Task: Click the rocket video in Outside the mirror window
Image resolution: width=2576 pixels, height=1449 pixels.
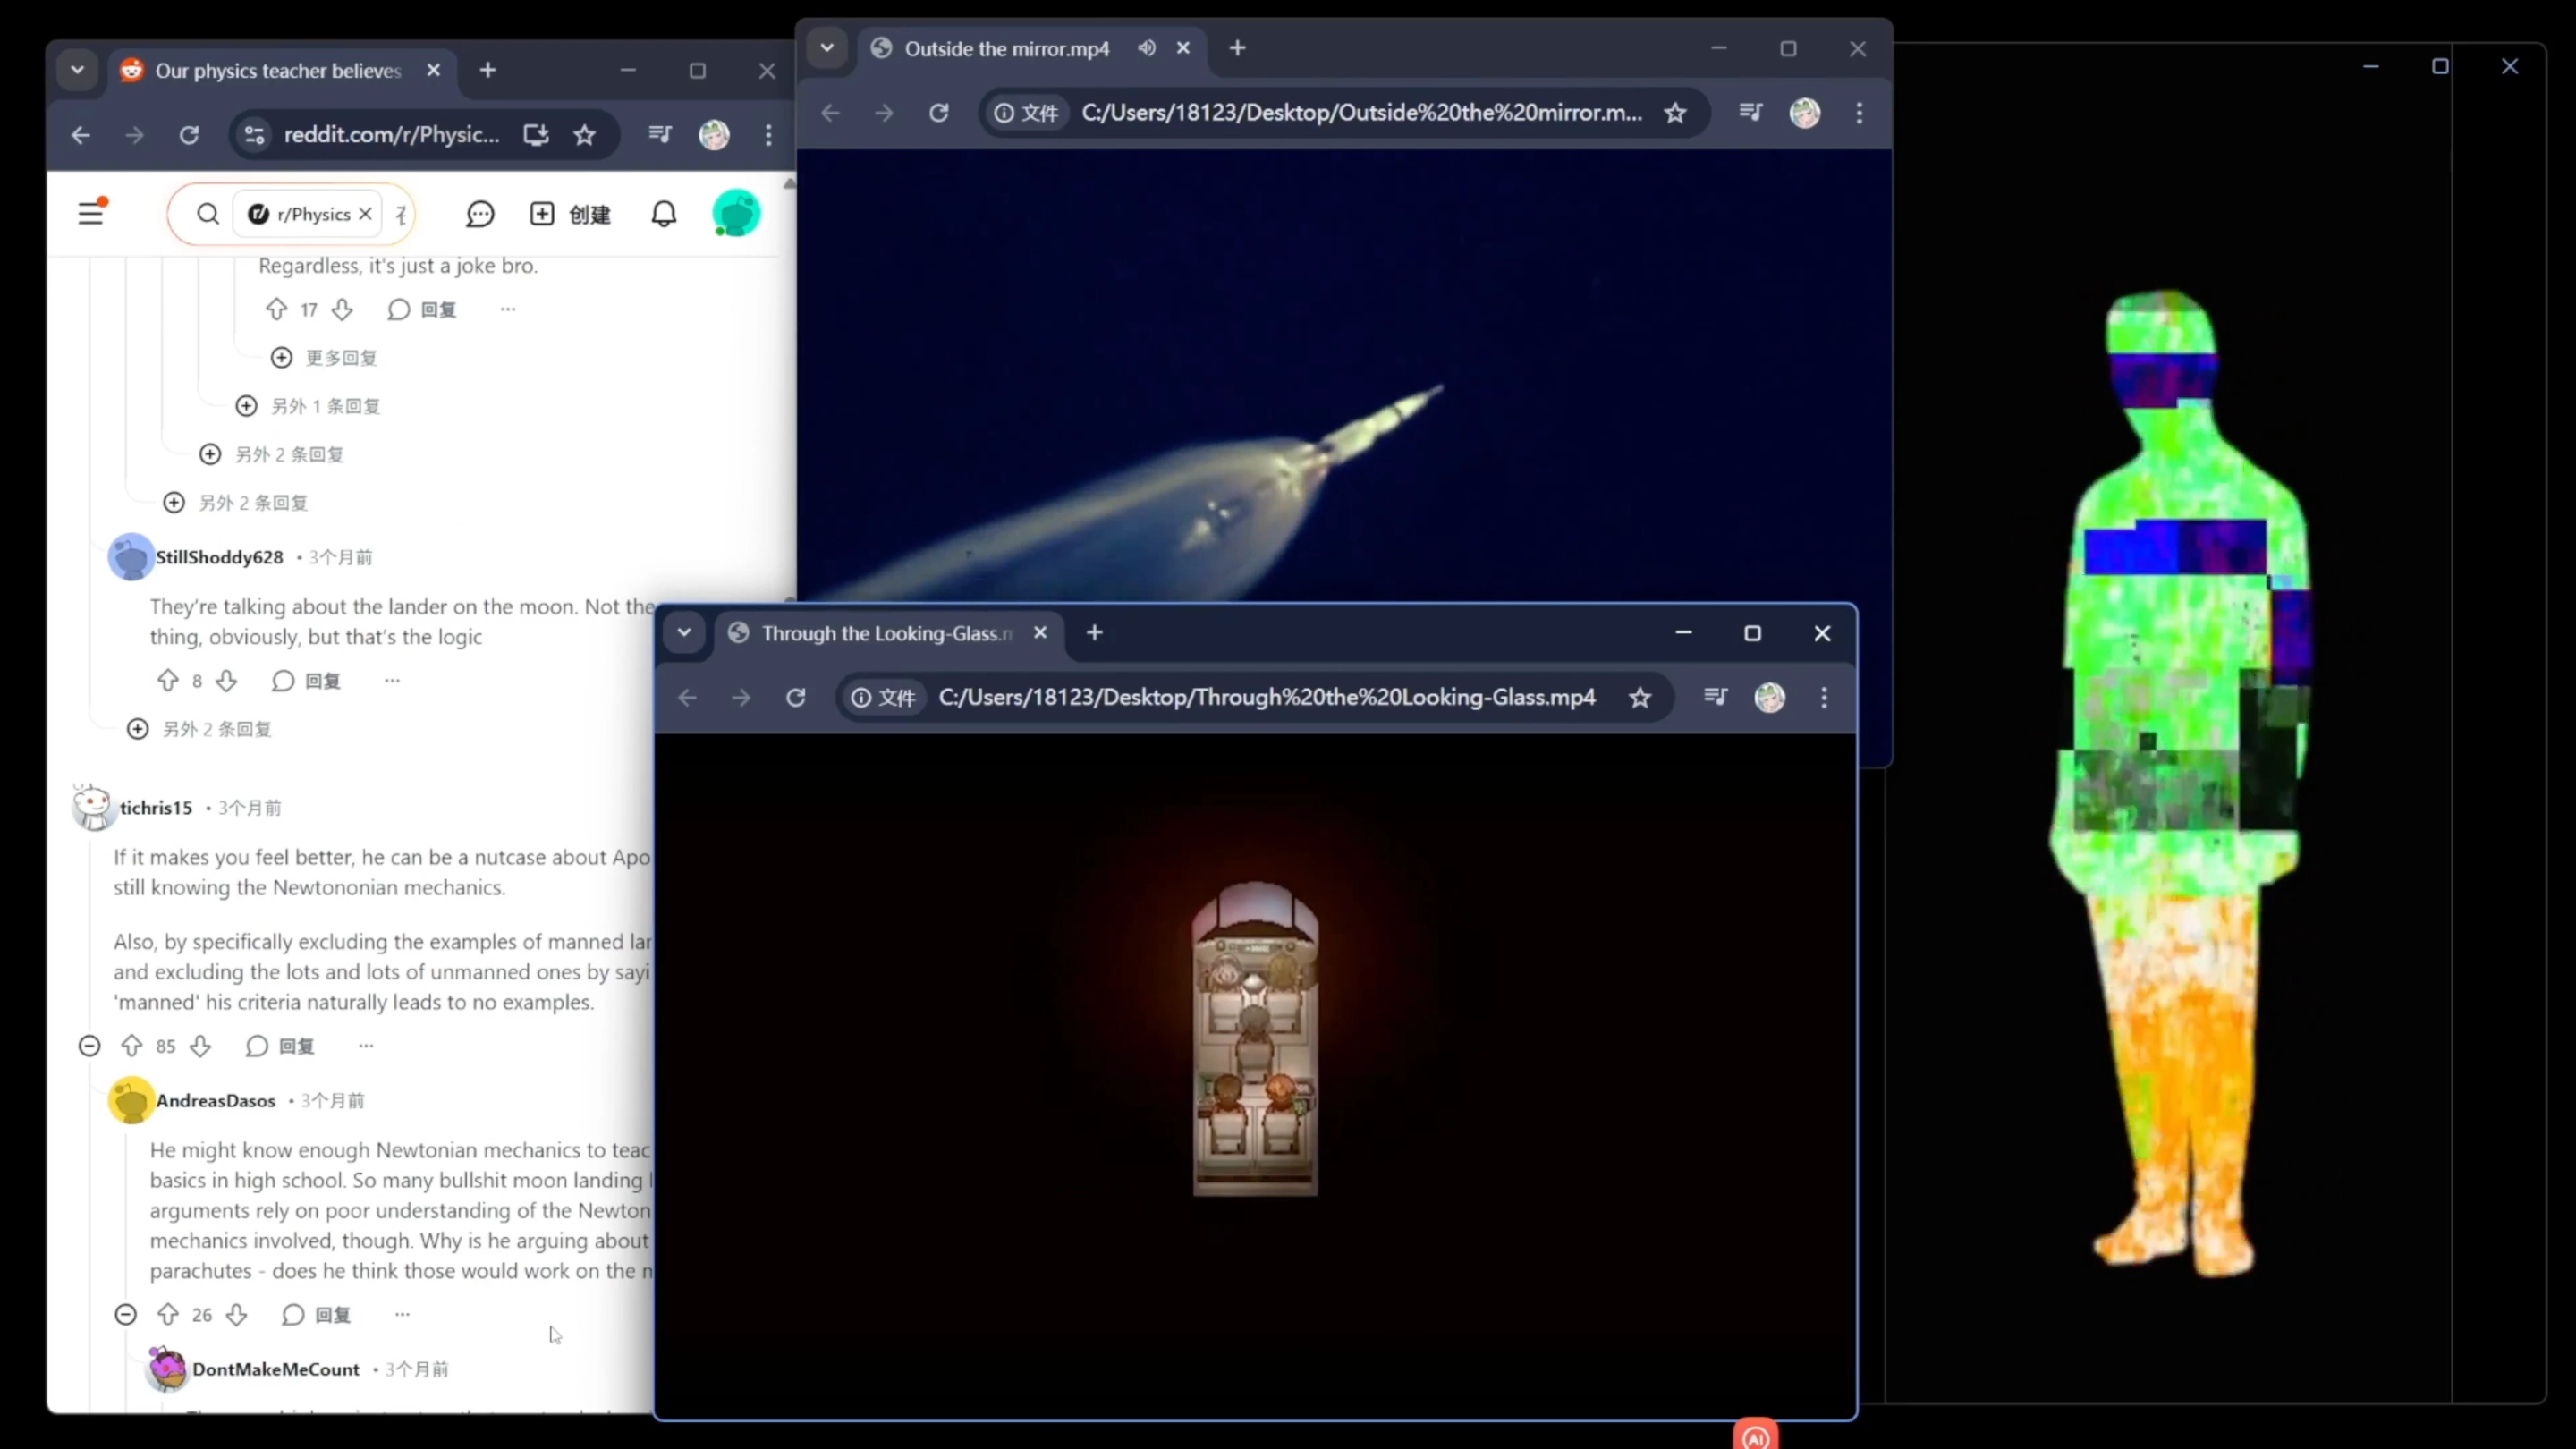Action: click(x=1343, y=376)
